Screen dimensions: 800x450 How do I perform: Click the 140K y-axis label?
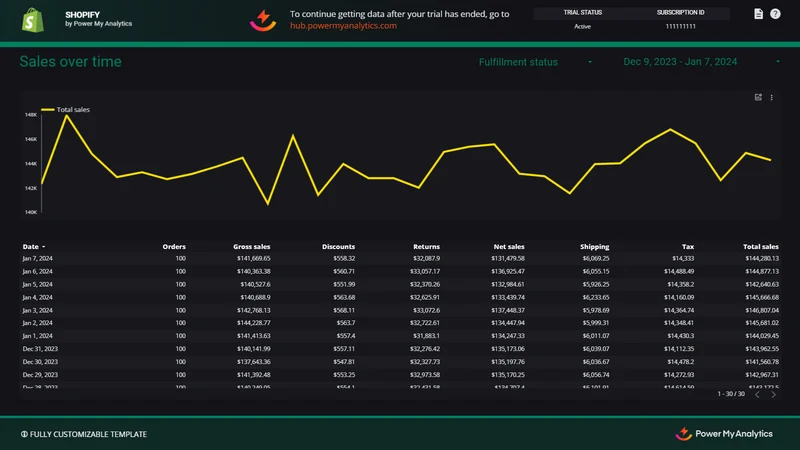click(31, 212)
